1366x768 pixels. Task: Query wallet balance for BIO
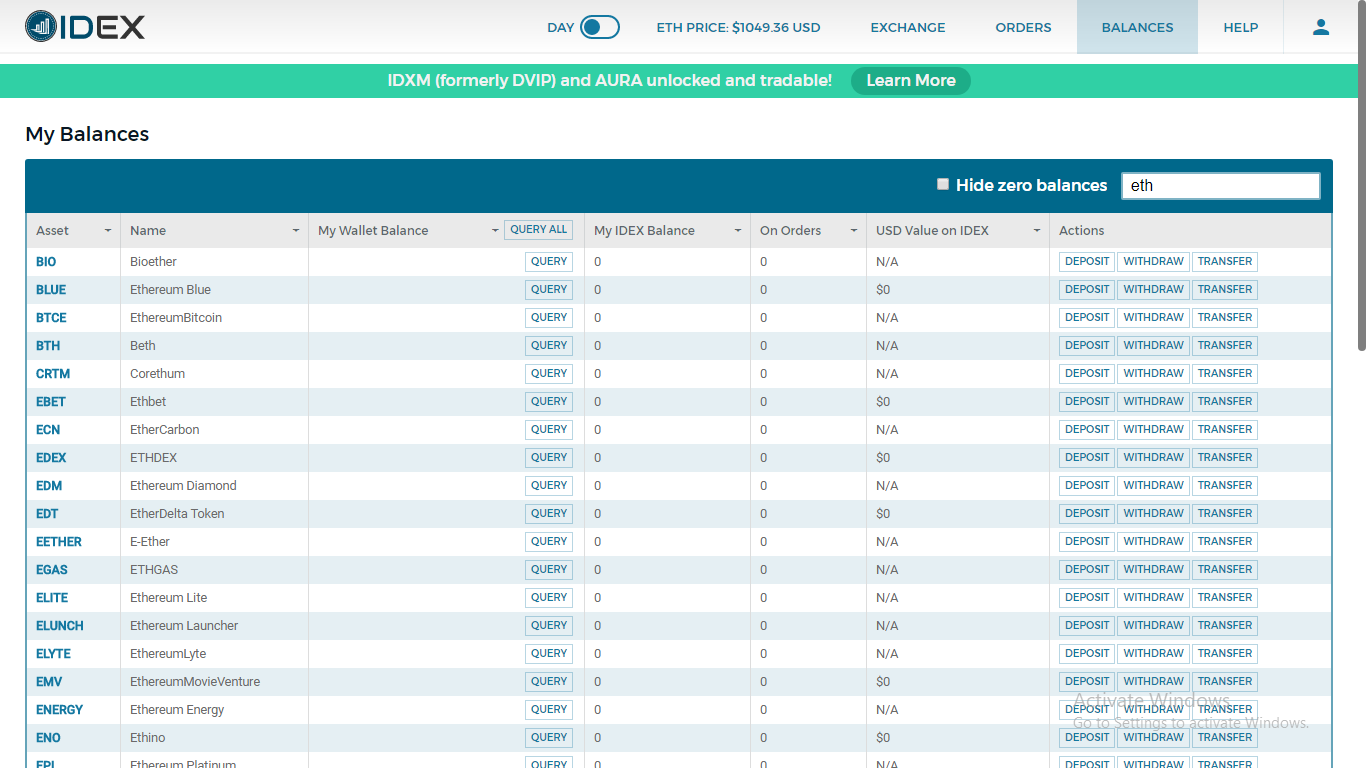coord(549,262)
